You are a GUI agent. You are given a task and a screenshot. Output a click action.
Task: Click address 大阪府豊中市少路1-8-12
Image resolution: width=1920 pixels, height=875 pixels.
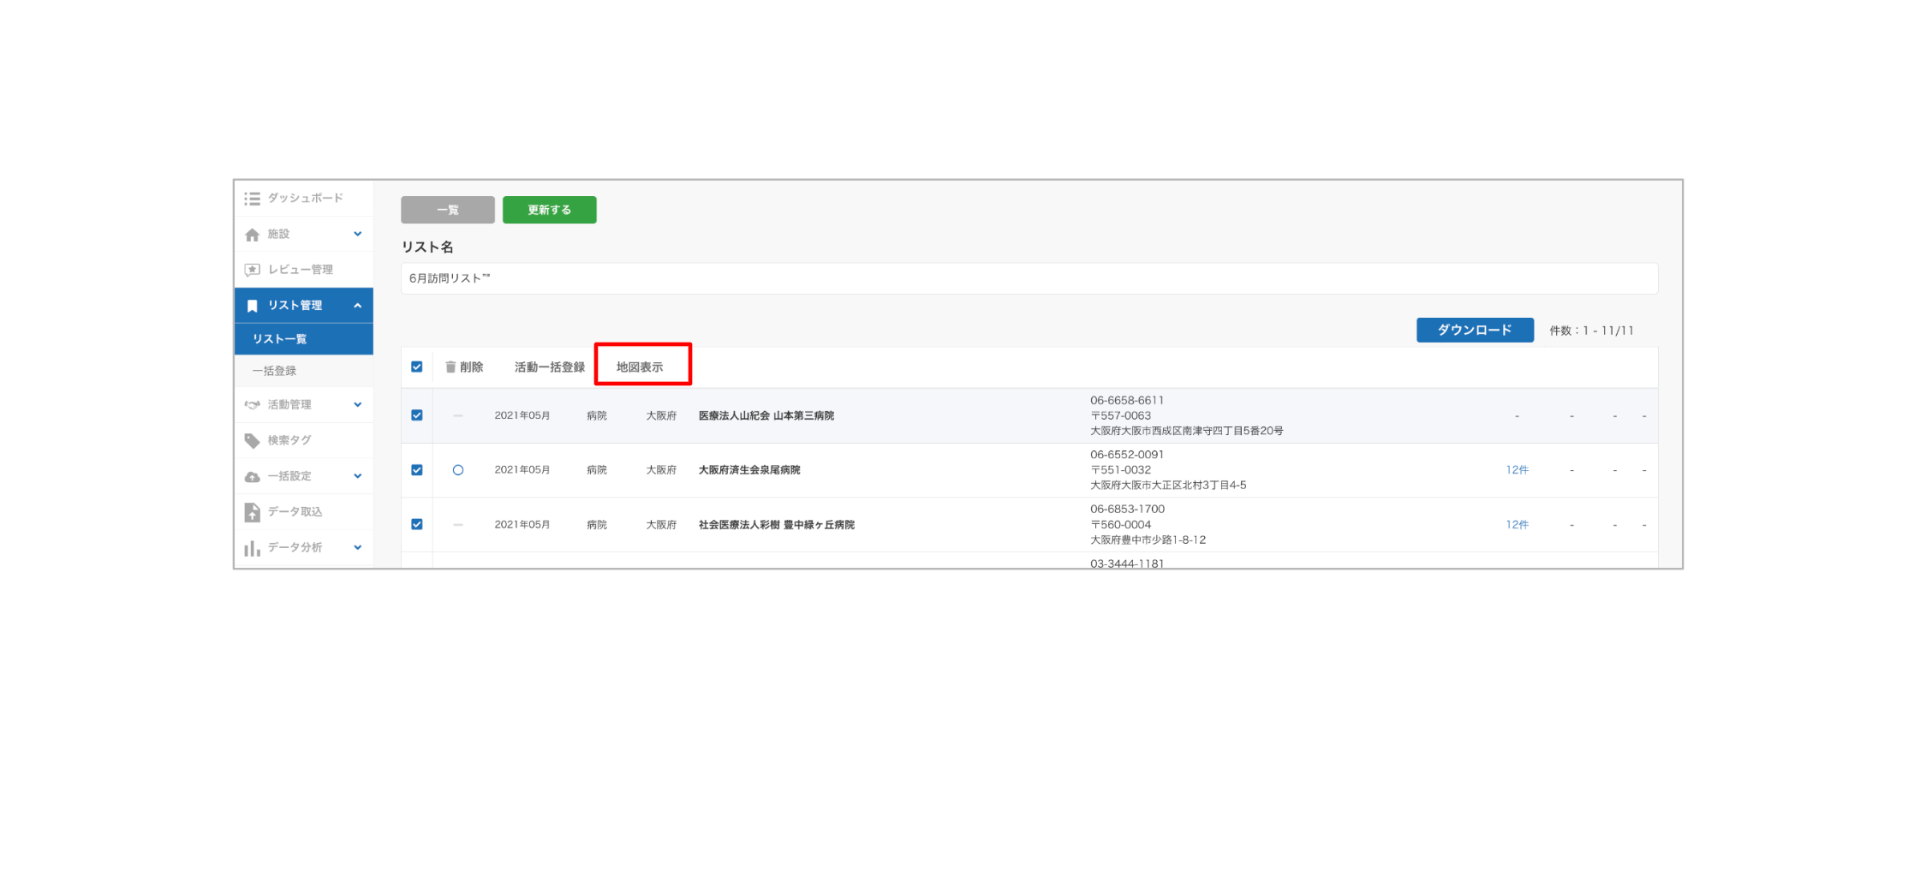1148,540
